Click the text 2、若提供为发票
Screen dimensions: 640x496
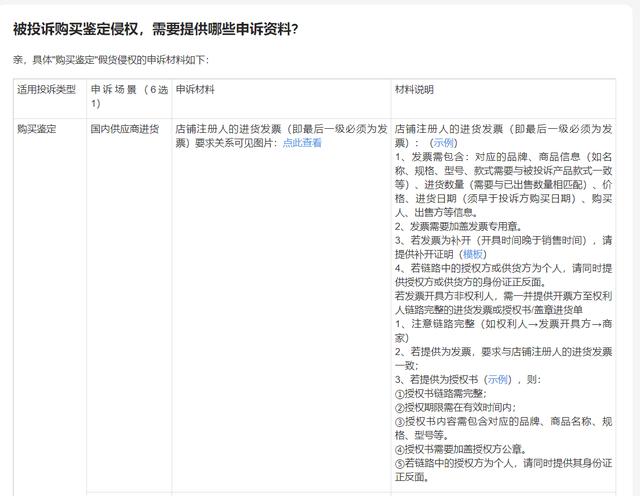pos(433,351)
